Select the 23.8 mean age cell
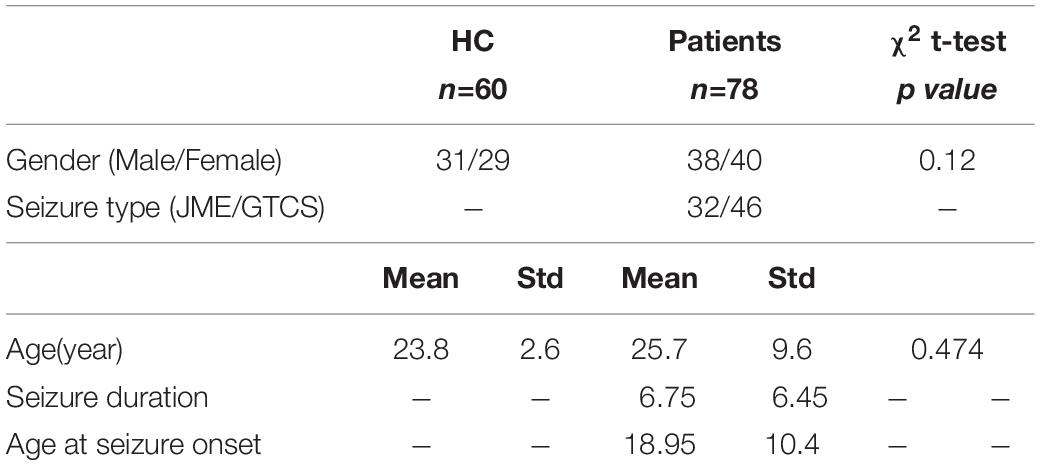Image resolution: width=1040 pixels, height=465 pixels. [x=421, y=350]
